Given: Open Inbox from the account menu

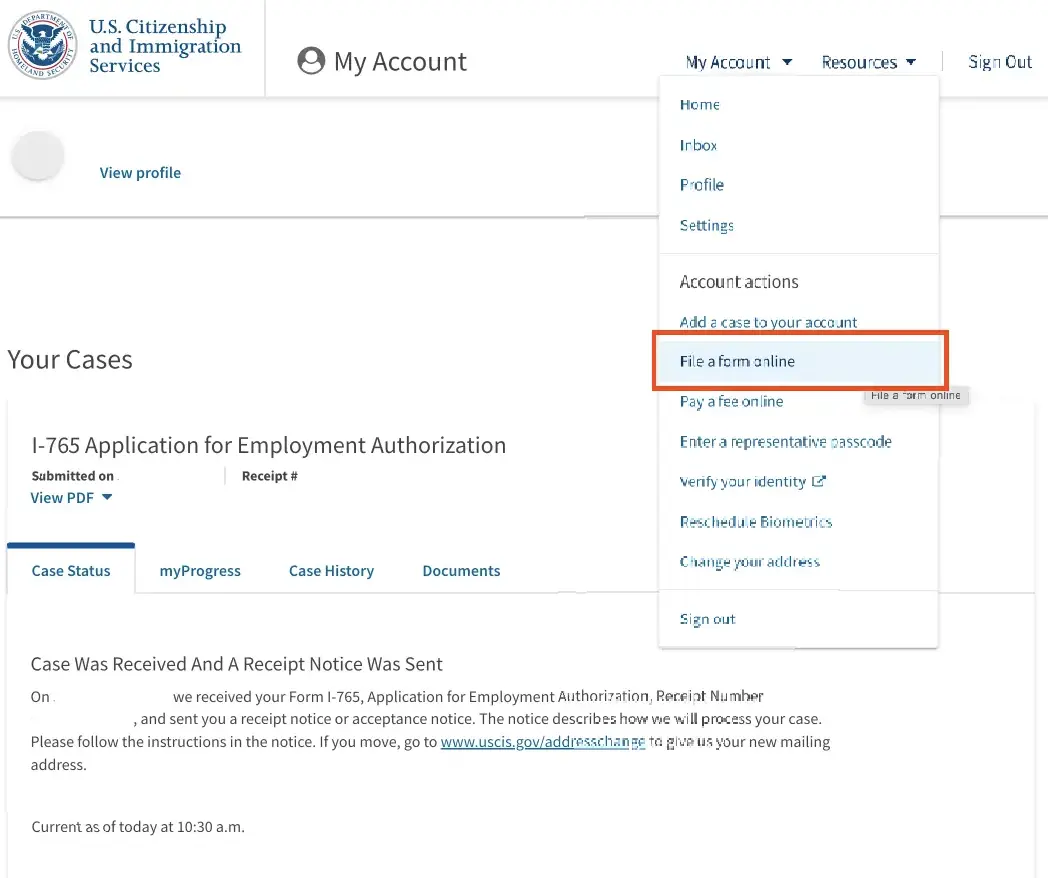Looking at the screenshot, I should click(x=698, y=145).
